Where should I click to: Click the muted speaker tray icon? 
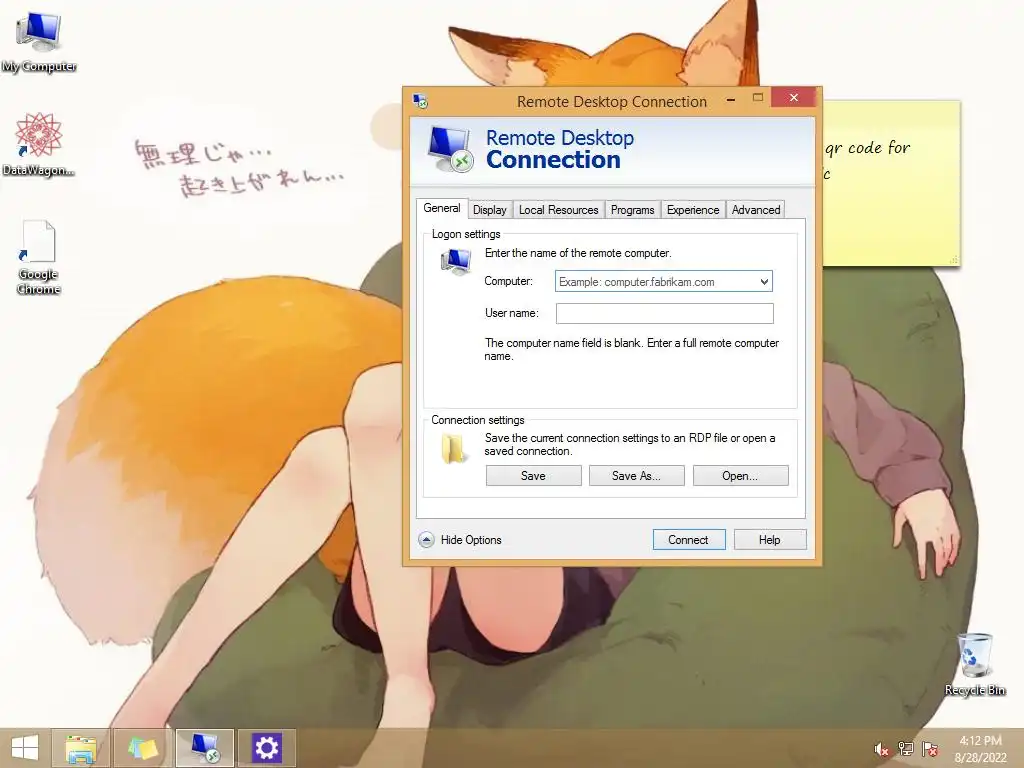pyautogui.click(x=881, y=749)
